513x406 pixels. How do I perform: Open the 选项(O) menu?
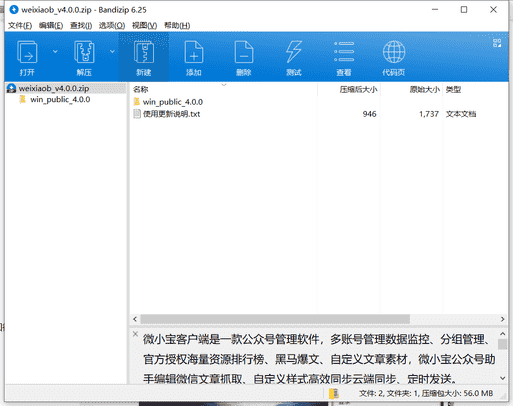[112, 26]
